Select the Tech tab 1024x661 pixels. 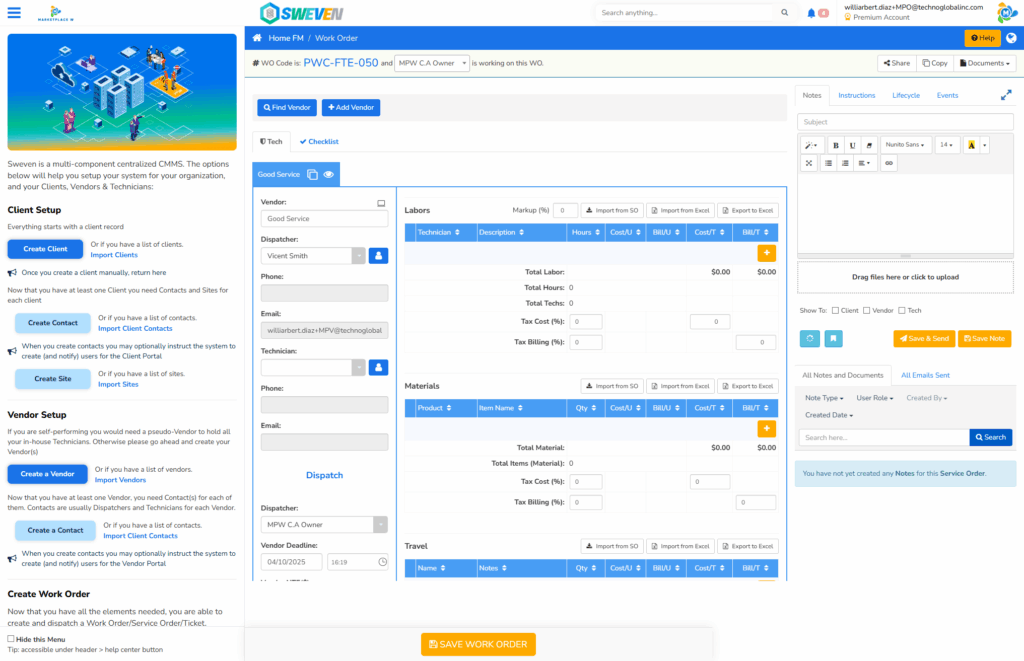[x=271, y=142]
